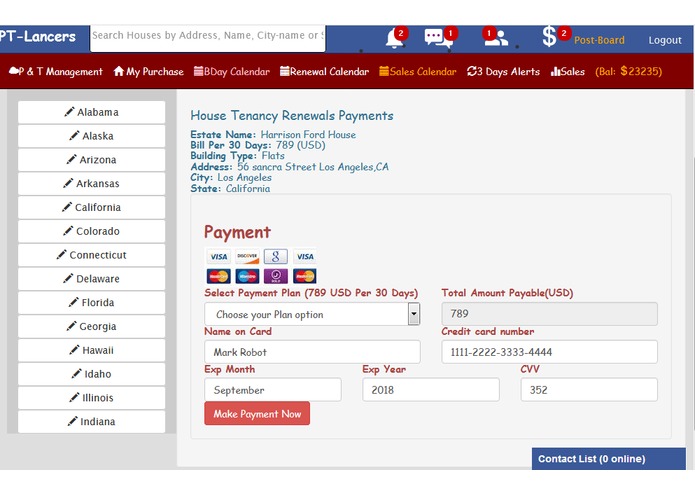Click the pencil icon beside Connecticut
Screen dimensions: 695x494
pos(62,255)
